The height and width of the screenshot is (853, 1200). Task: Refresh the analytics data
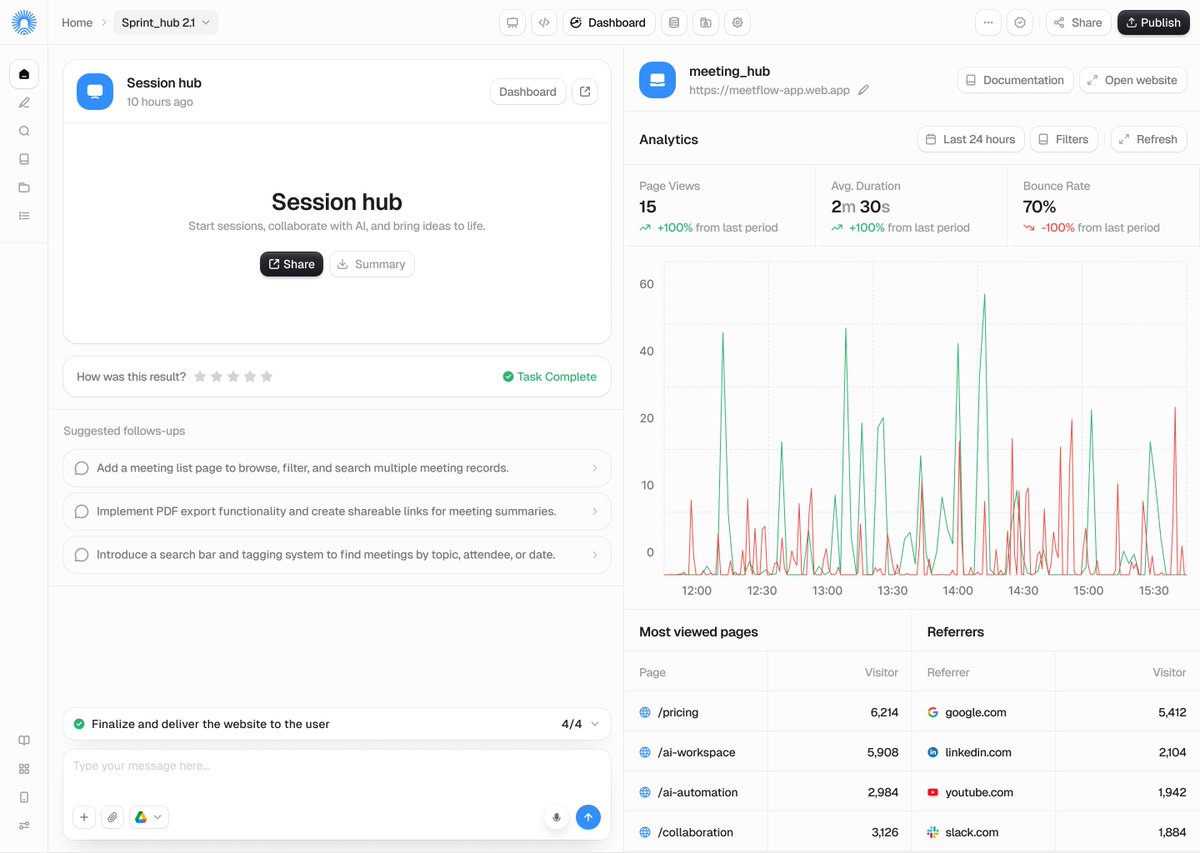click(x=1149, y=139)
